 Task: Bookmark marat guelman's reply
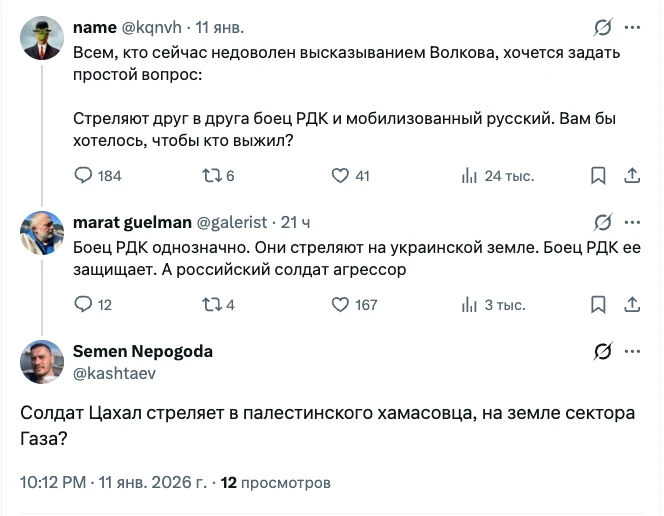point(598,305)
